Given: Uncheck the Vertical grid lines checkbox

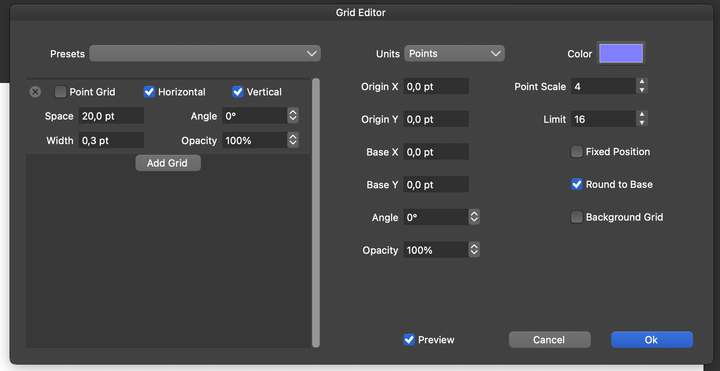Looking at the screenshot, I should [237, 92].
